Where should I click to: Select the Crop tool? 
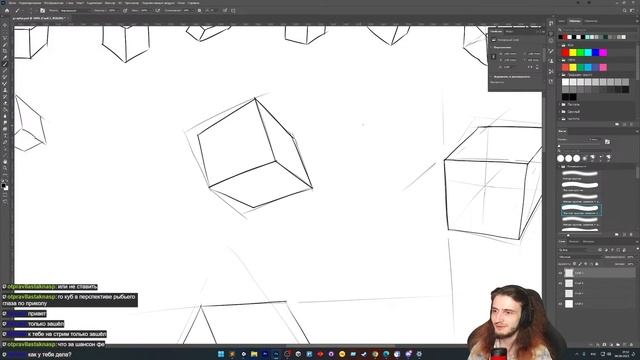pos(5,51)
